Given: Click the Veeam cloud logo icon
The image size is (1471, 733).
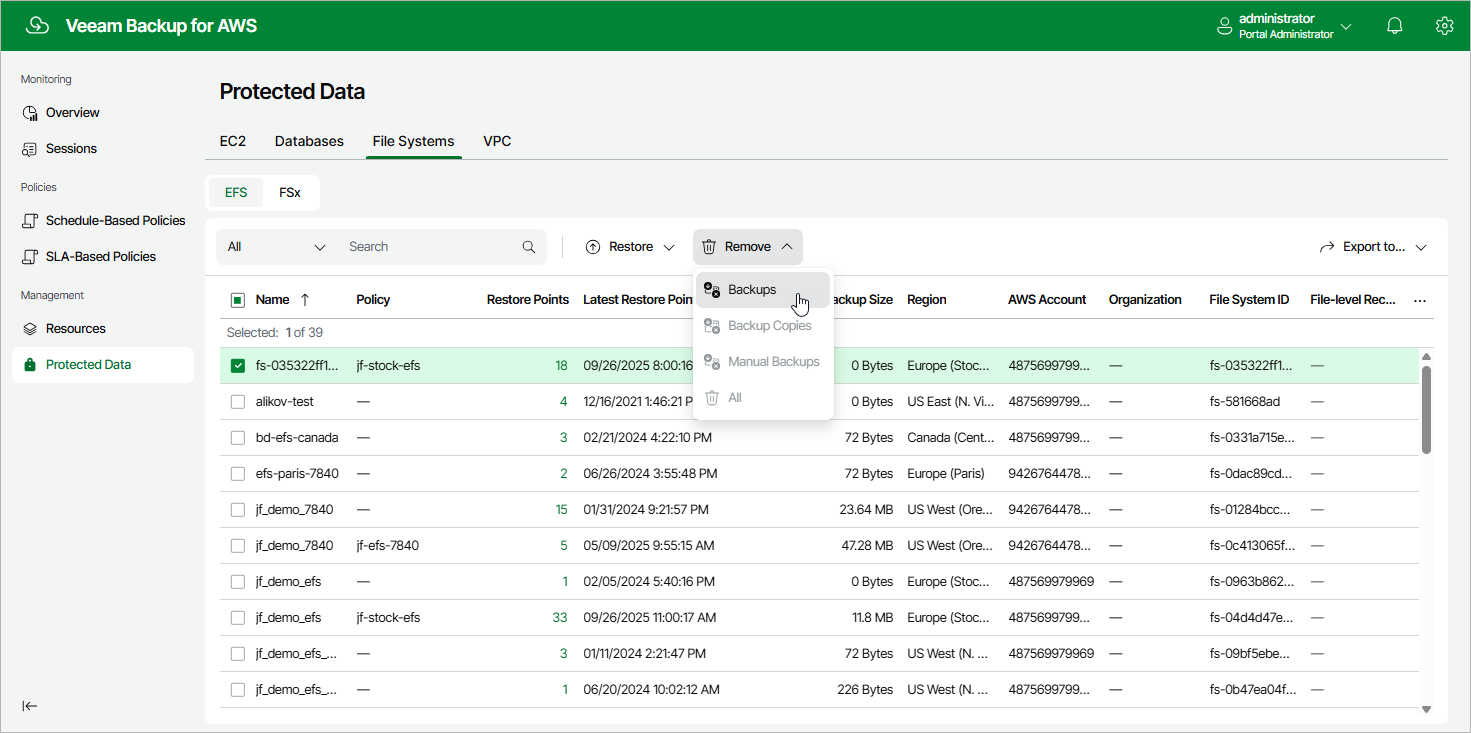Looking at the screenshot, I should (x=37, y=26).
